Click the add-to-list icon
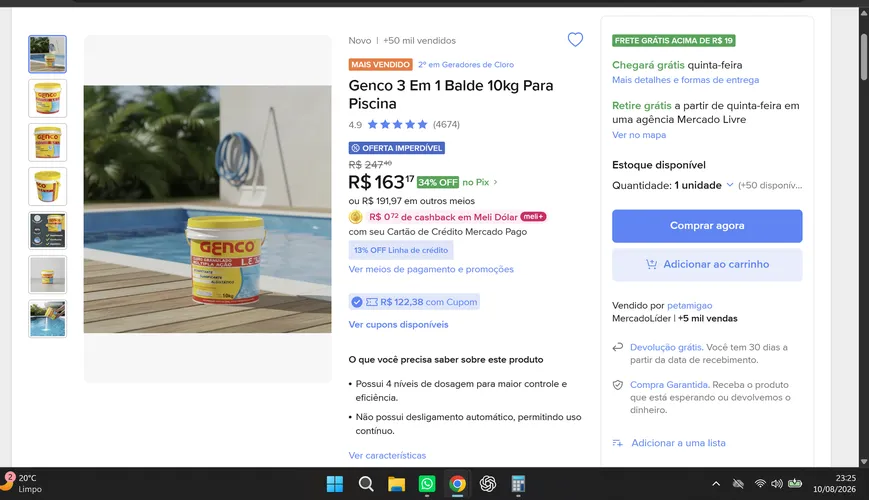The image size is (869, 500). click(617, 443)
